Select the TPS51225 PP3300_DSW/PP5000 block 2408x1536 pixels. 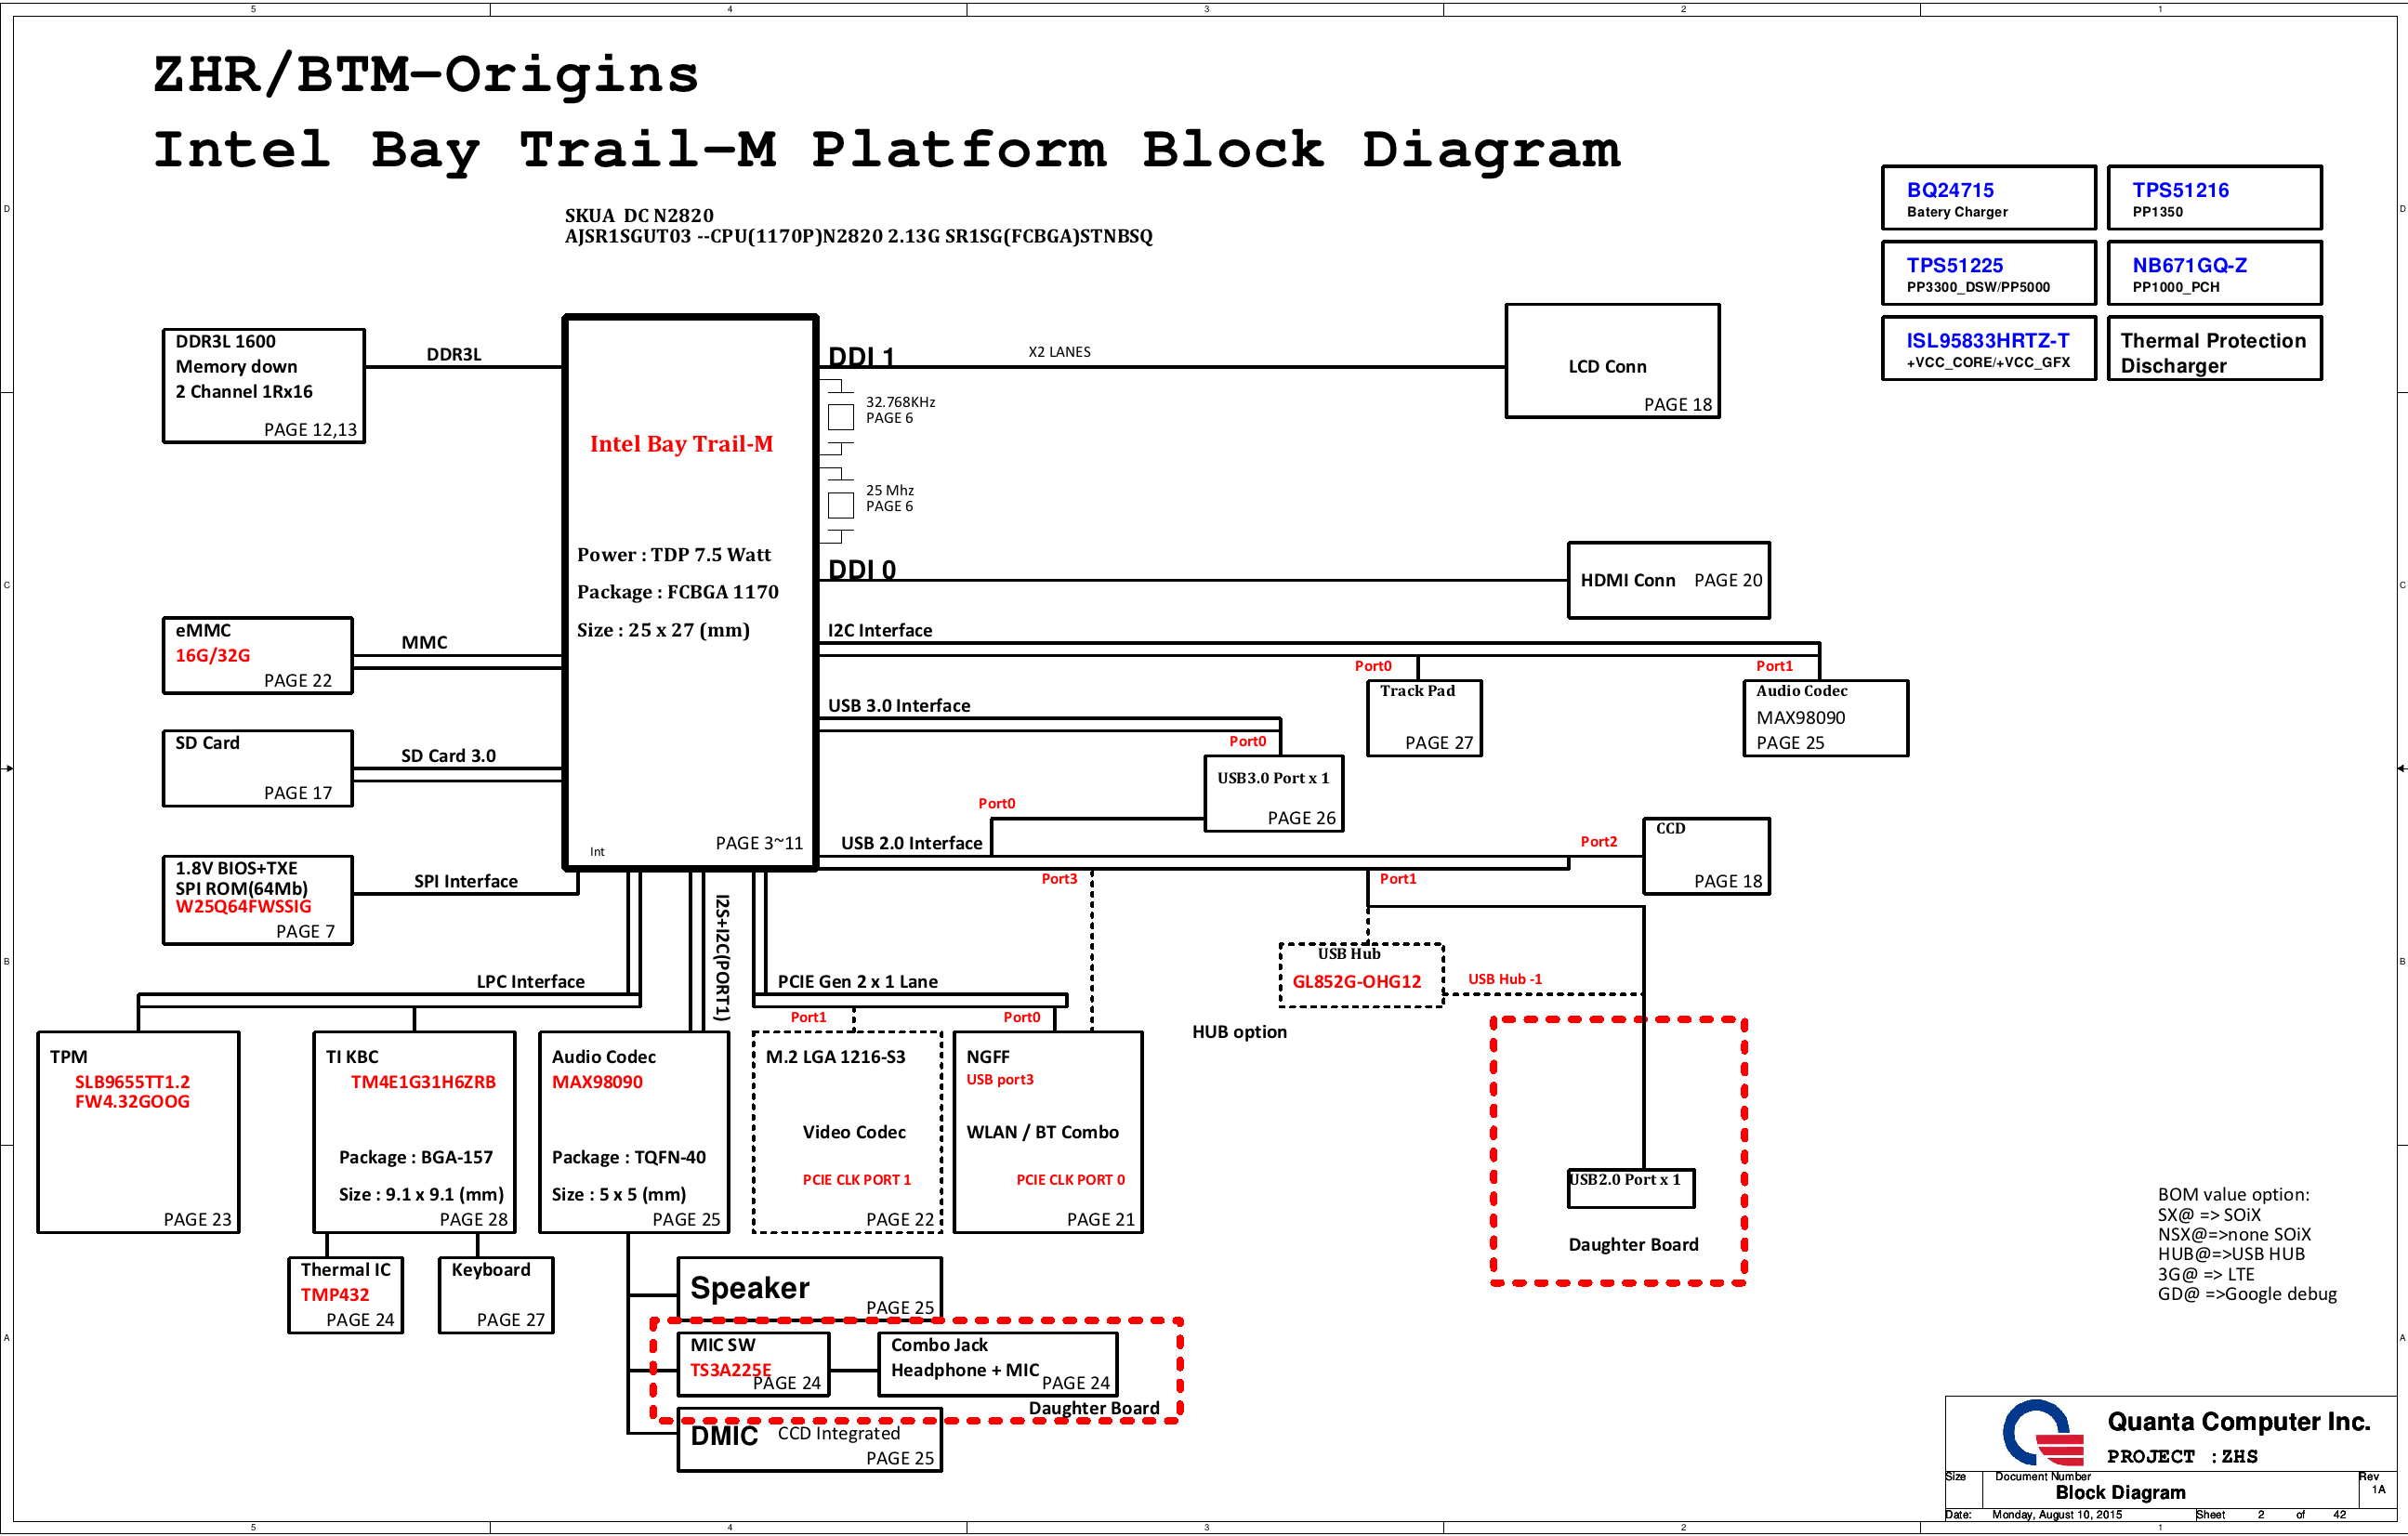1988,273
